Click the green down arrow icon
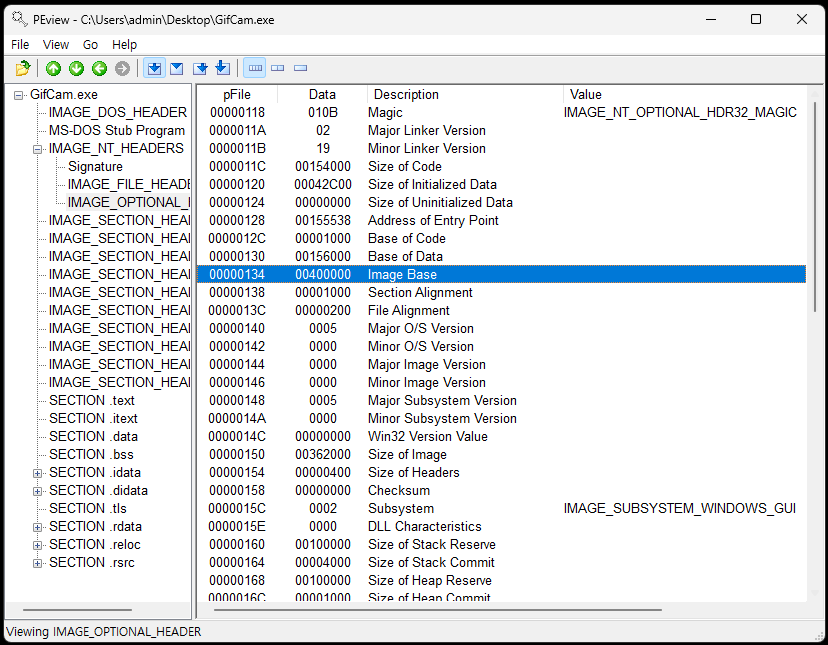The image size is (828, 645). [x=76, y=68]
